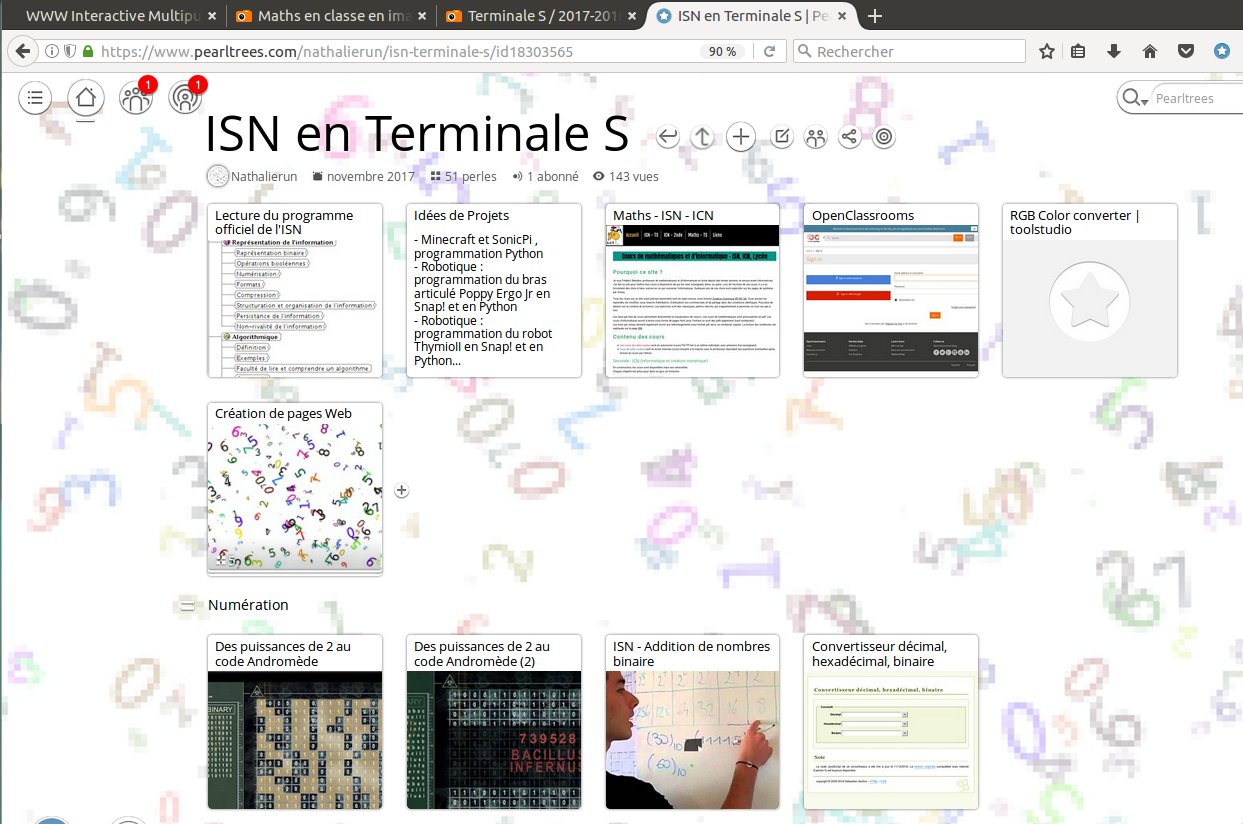Open the OpenClassrooms pearl thumbnail
The height and width of the screenshot is (824, 1243).
(890, 301)
